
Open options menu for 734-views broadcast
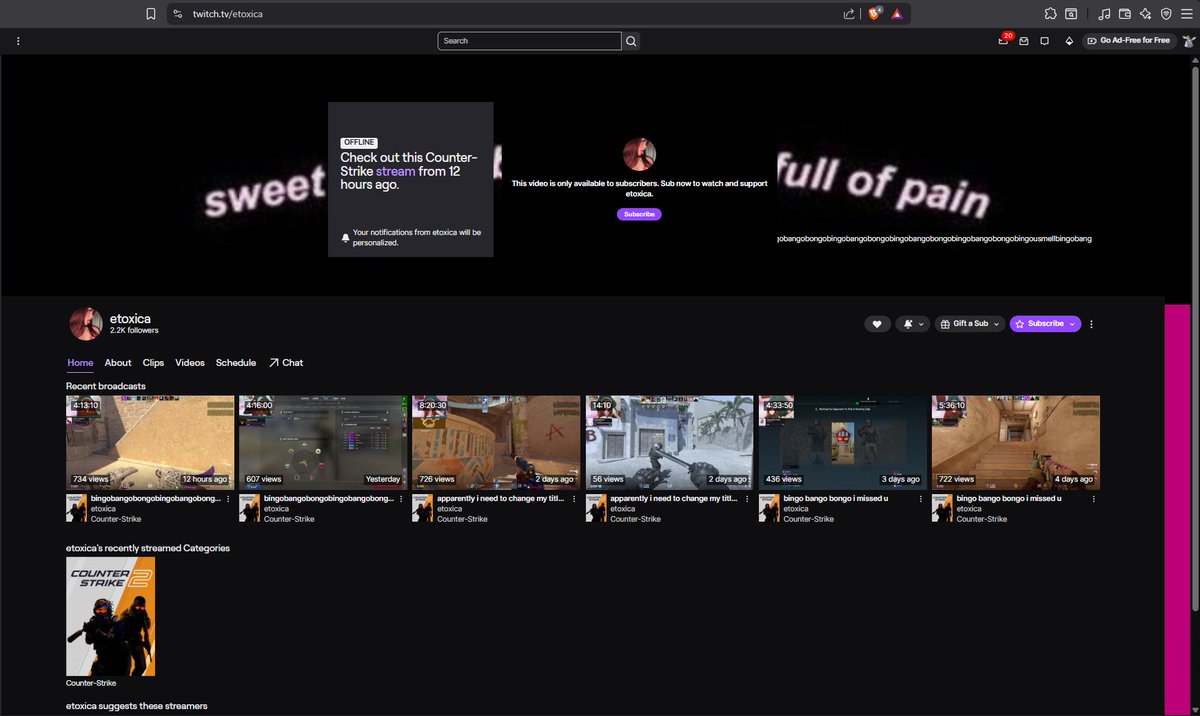pyautogui.click(x=227, y=498)
